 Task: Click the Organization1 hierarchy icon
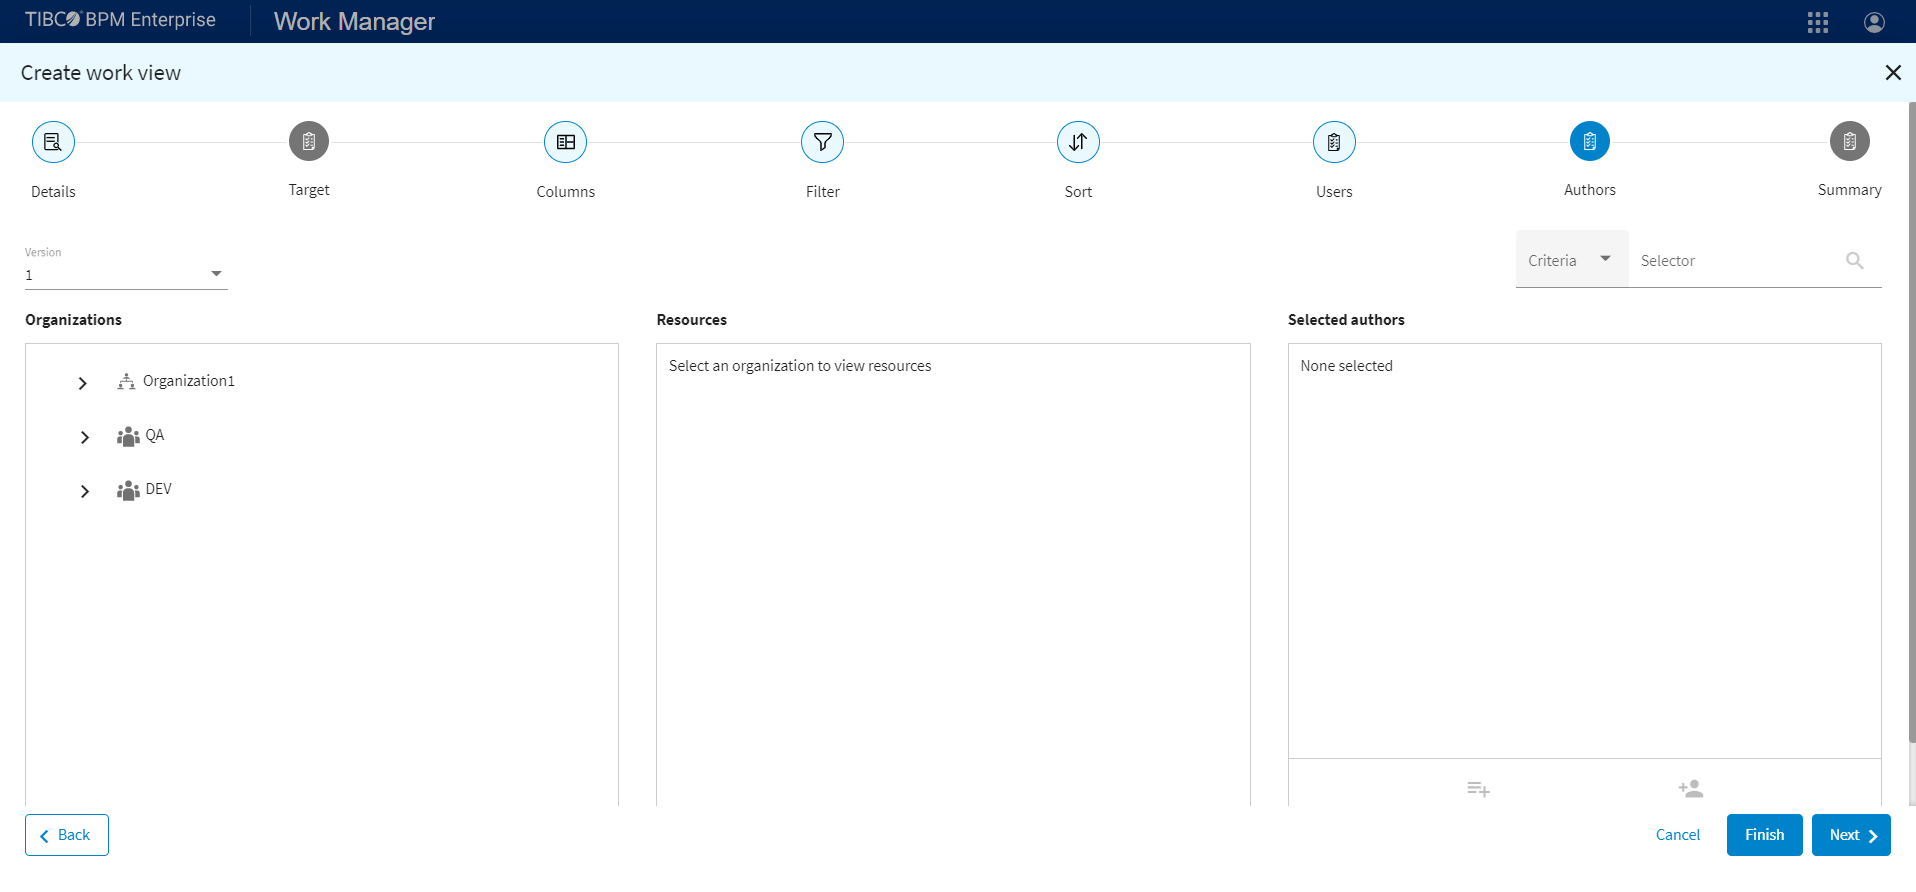pos(126,381)
